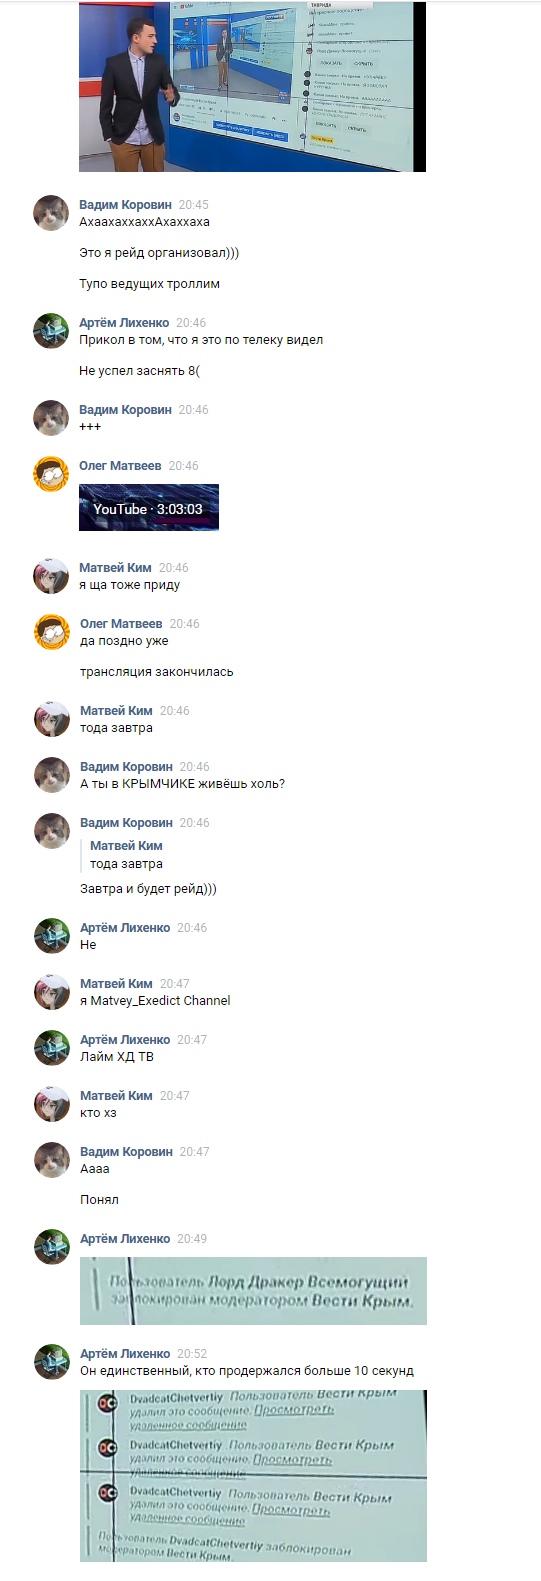Click the 20:49 timestamp beside Артём Лихенко
The width and height of the screenshot is (541, 1581).
(192, 1239)
